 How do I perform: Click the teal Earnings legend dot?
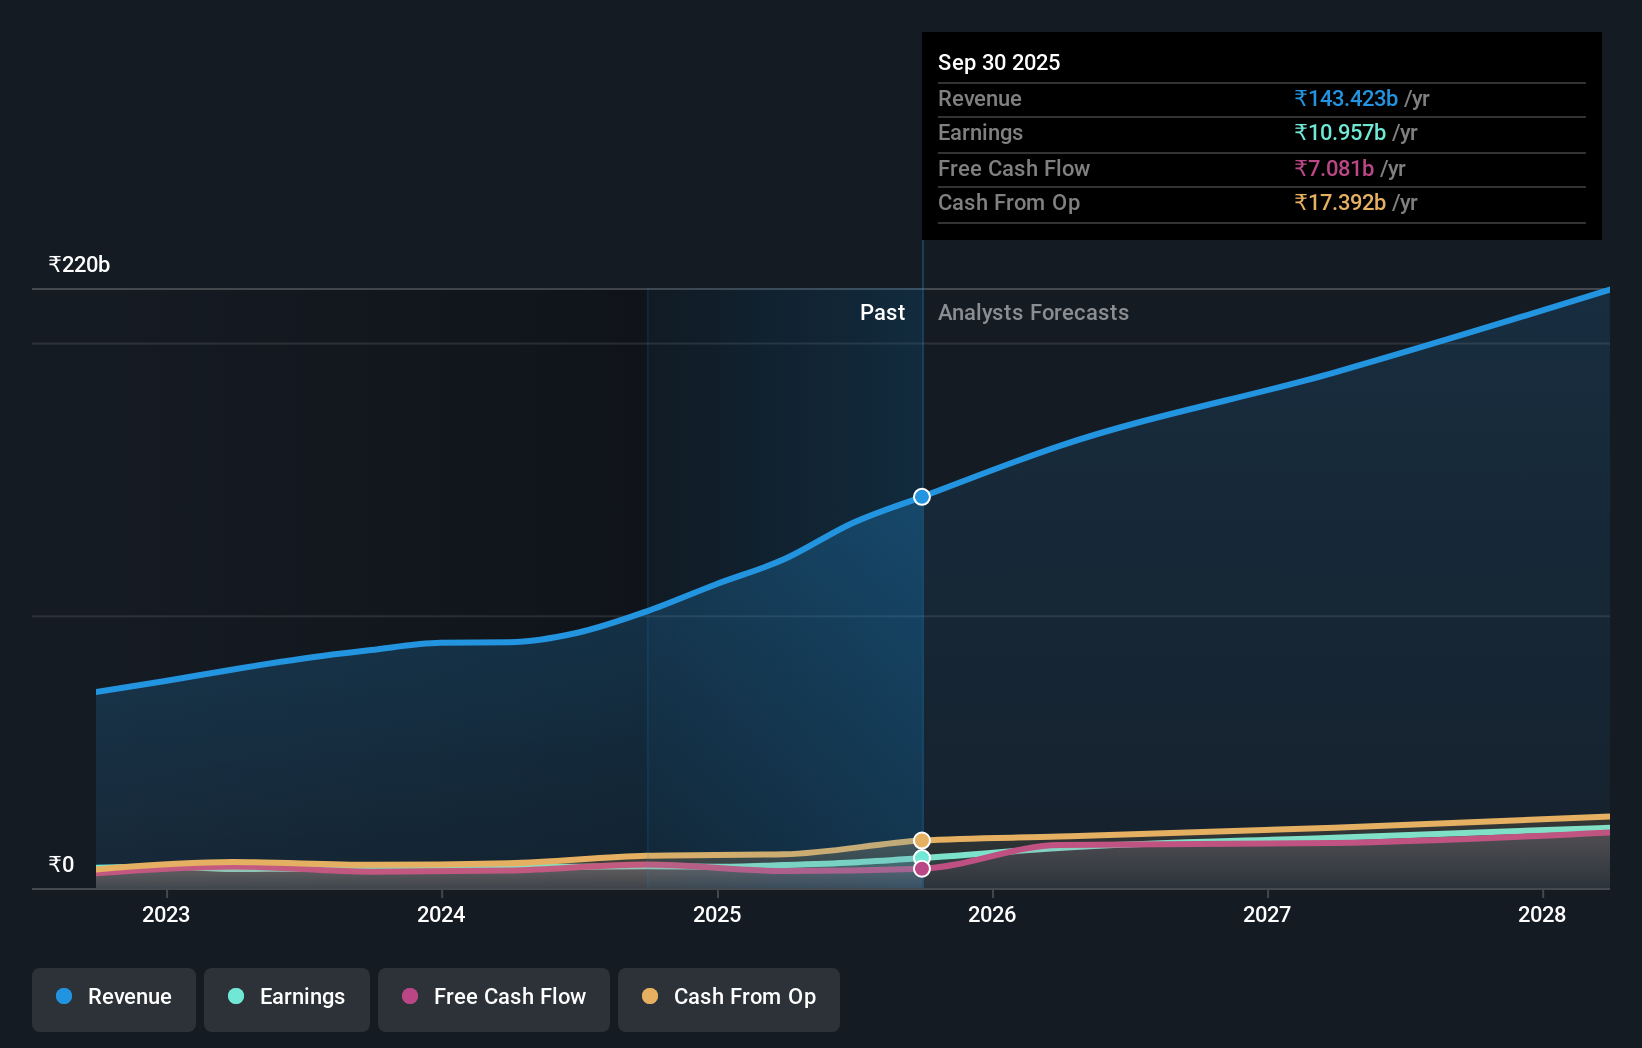234,997
